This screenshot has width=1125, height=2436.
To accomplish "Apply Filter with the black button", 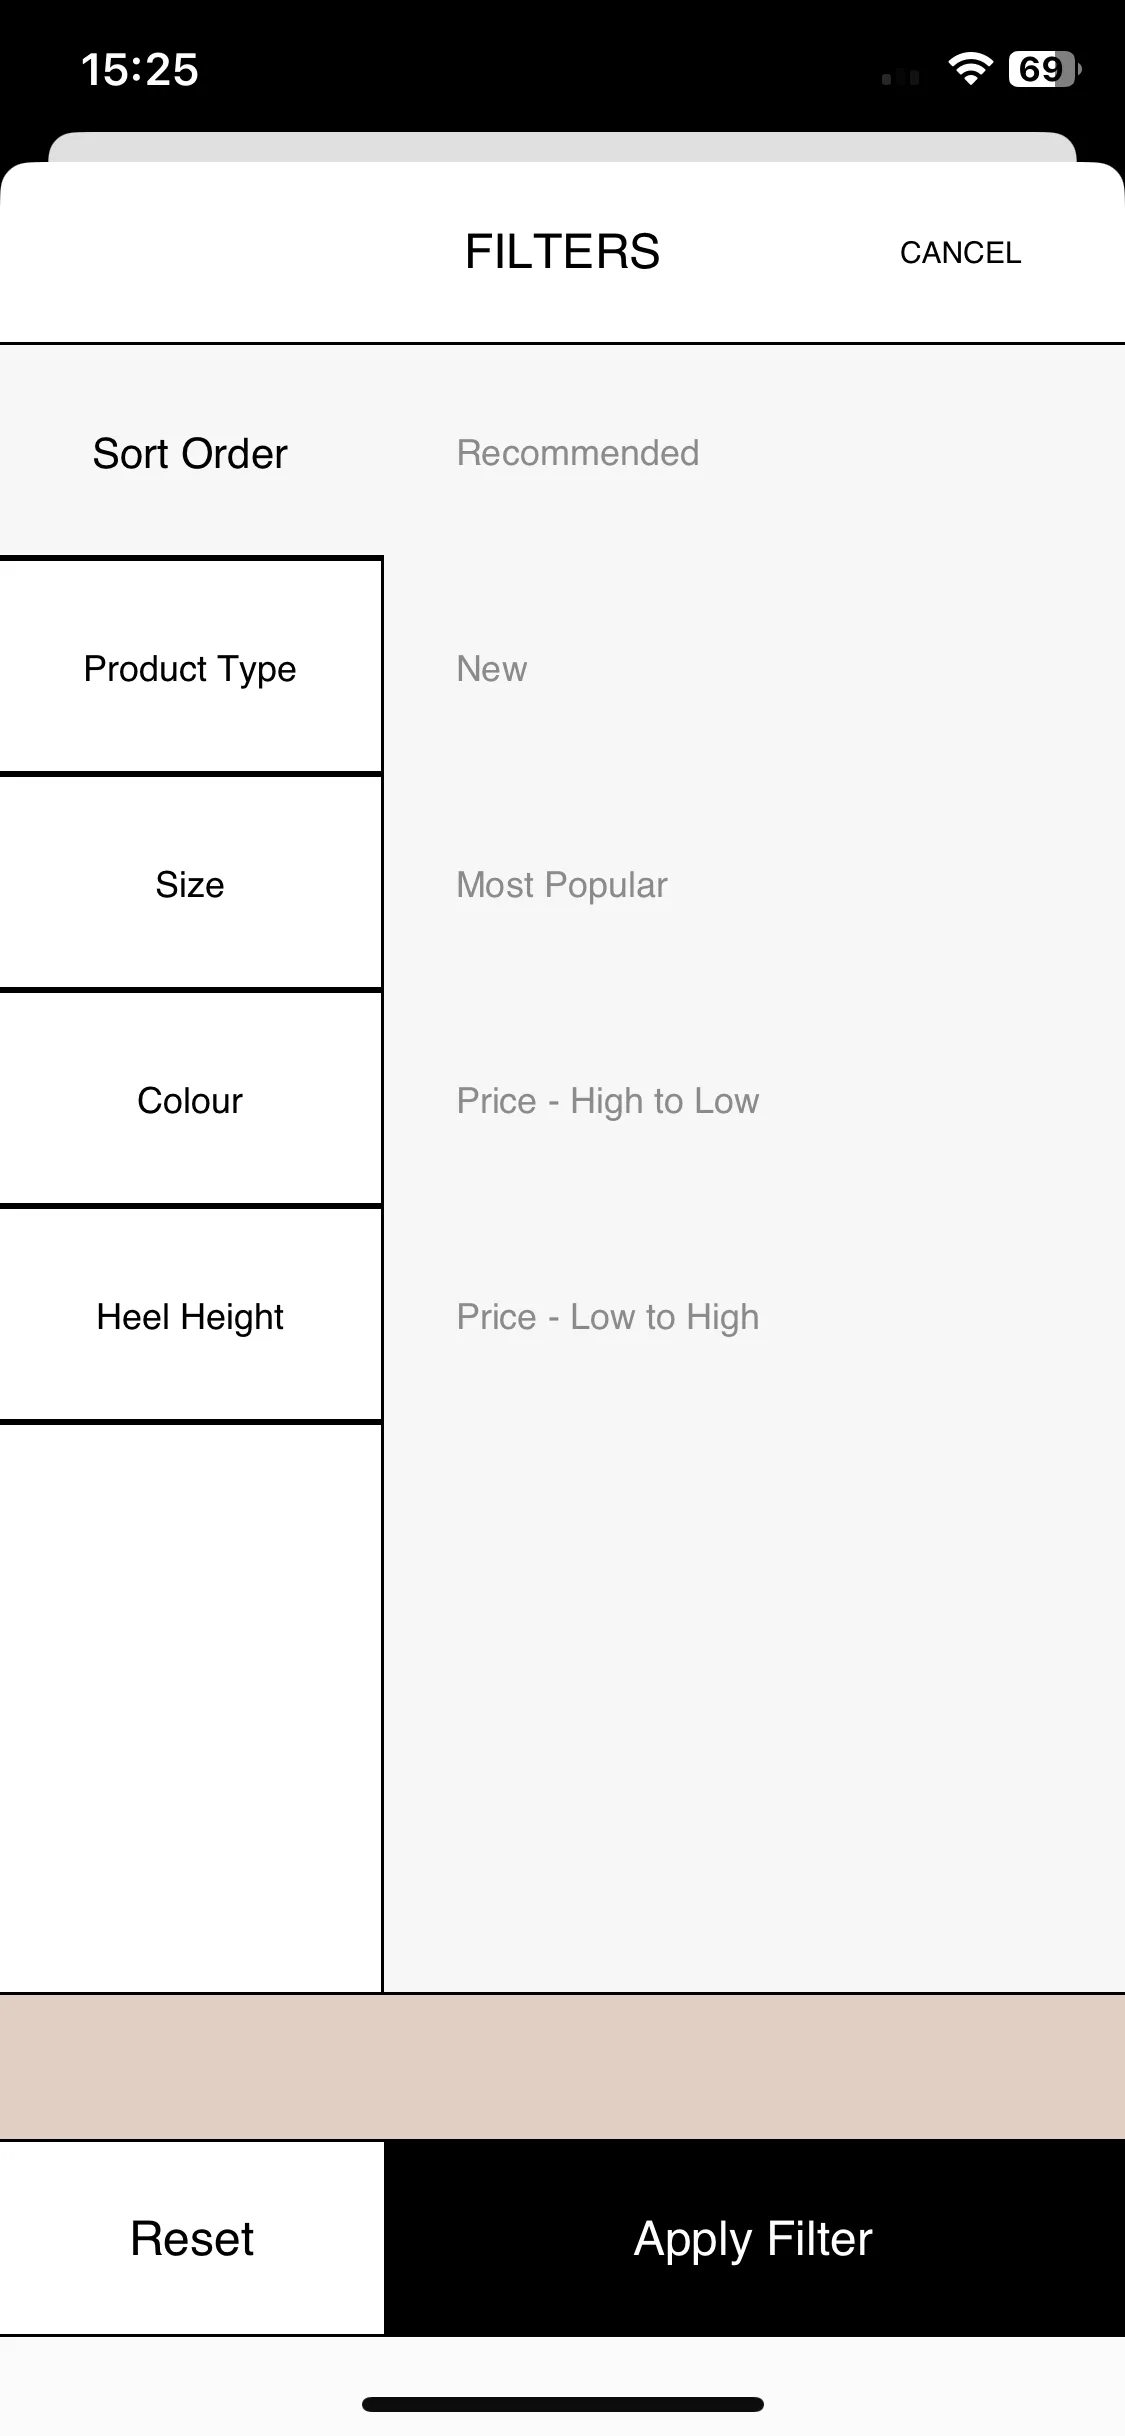I will click(x=754, y=2238).
